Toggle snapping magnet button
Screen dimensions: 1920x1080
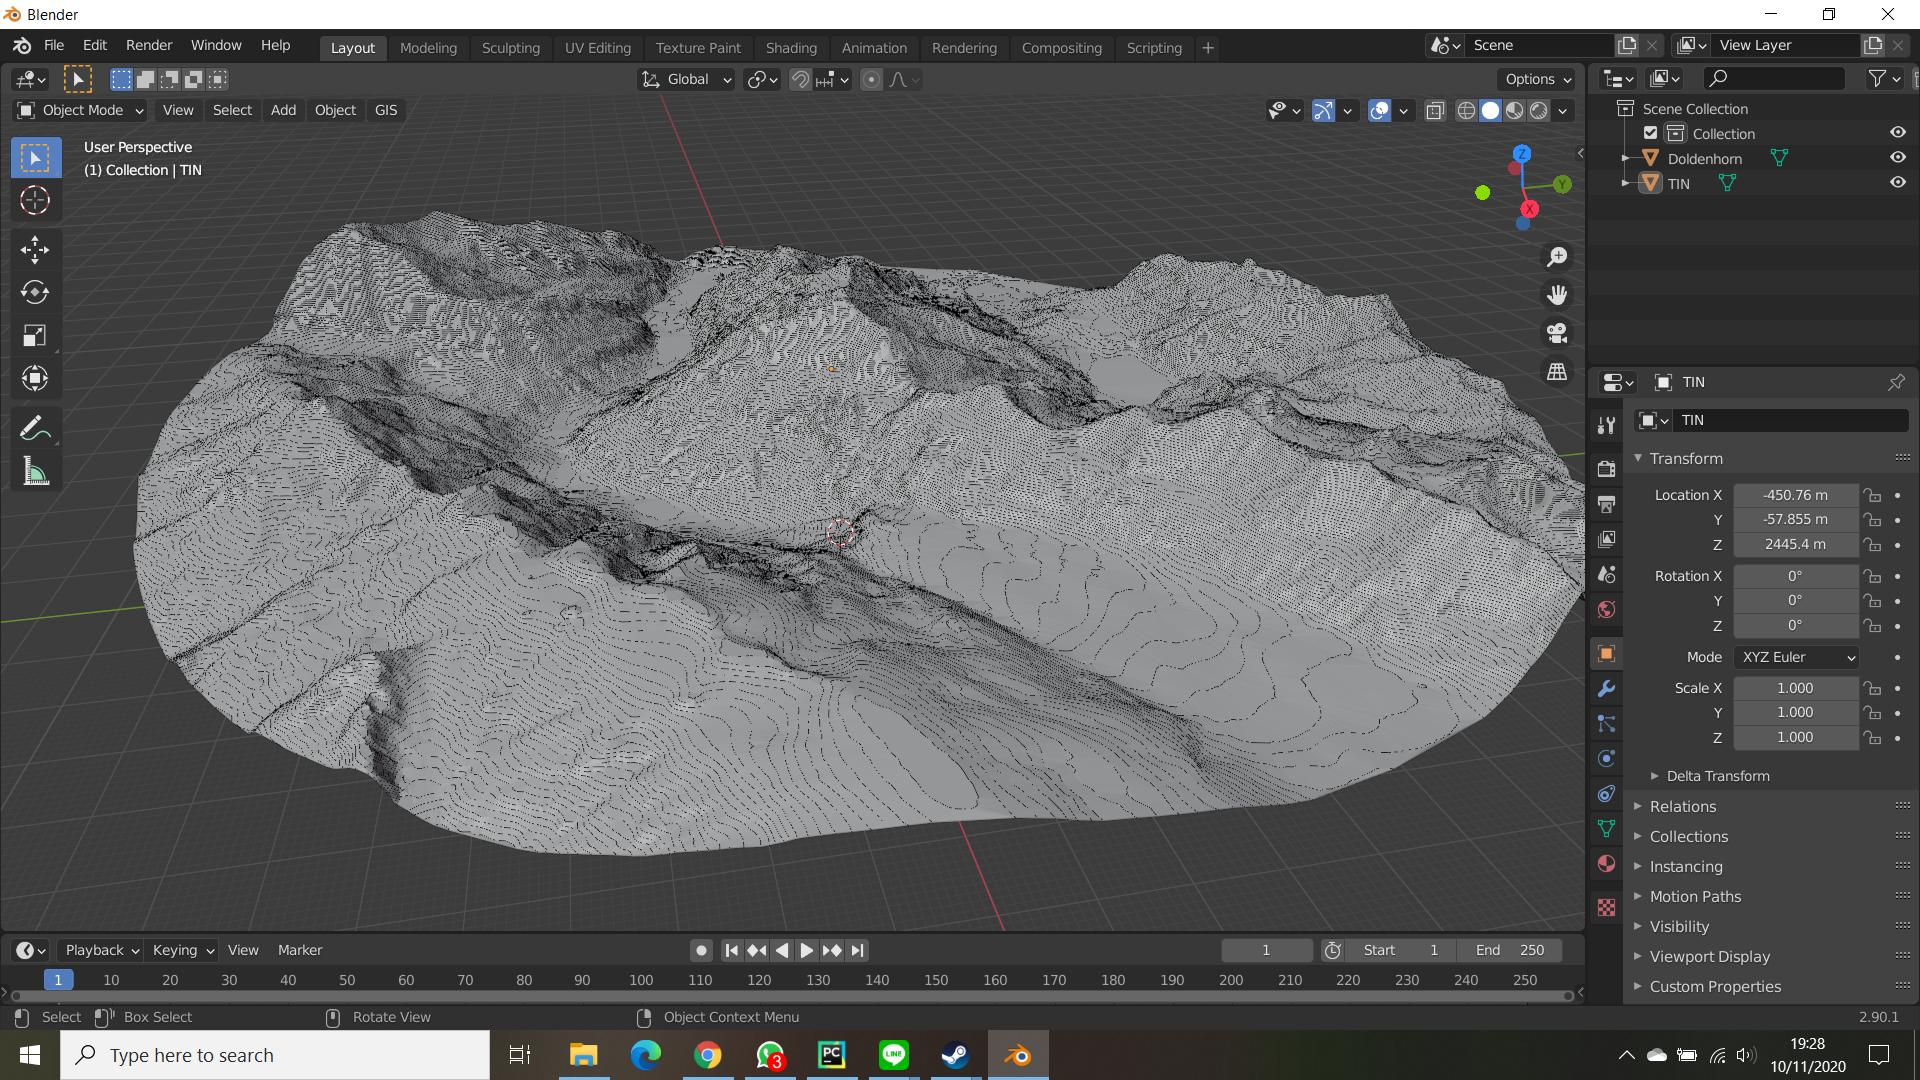pos(800,79)
